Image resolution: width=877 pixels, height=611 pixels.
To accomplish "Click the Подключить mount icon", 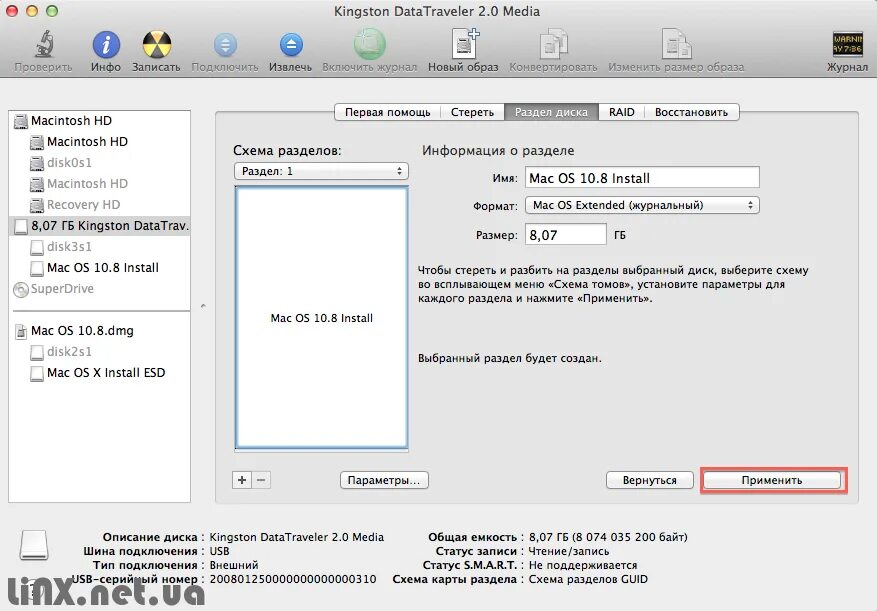I will 225,44.
